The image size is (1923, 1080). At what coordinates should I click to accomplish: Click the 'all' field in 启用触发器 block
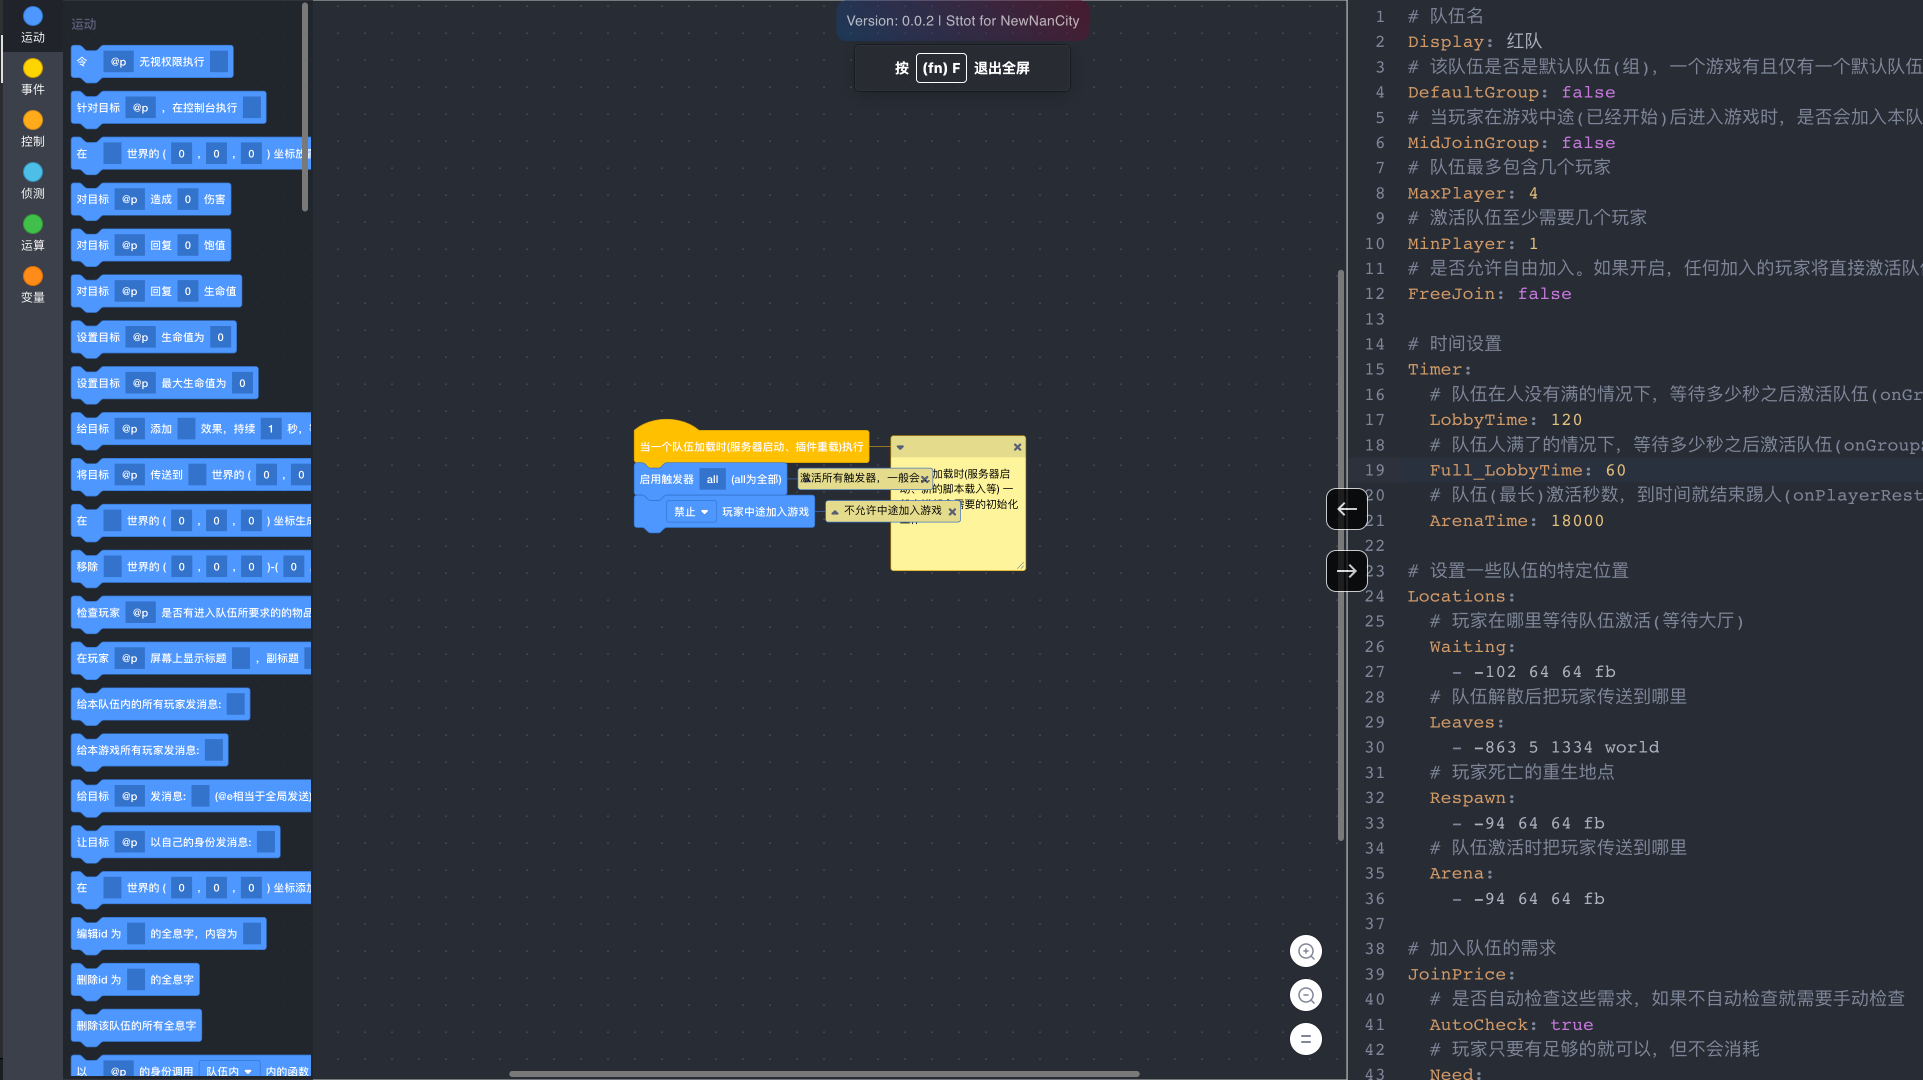(x=712, y=480)
